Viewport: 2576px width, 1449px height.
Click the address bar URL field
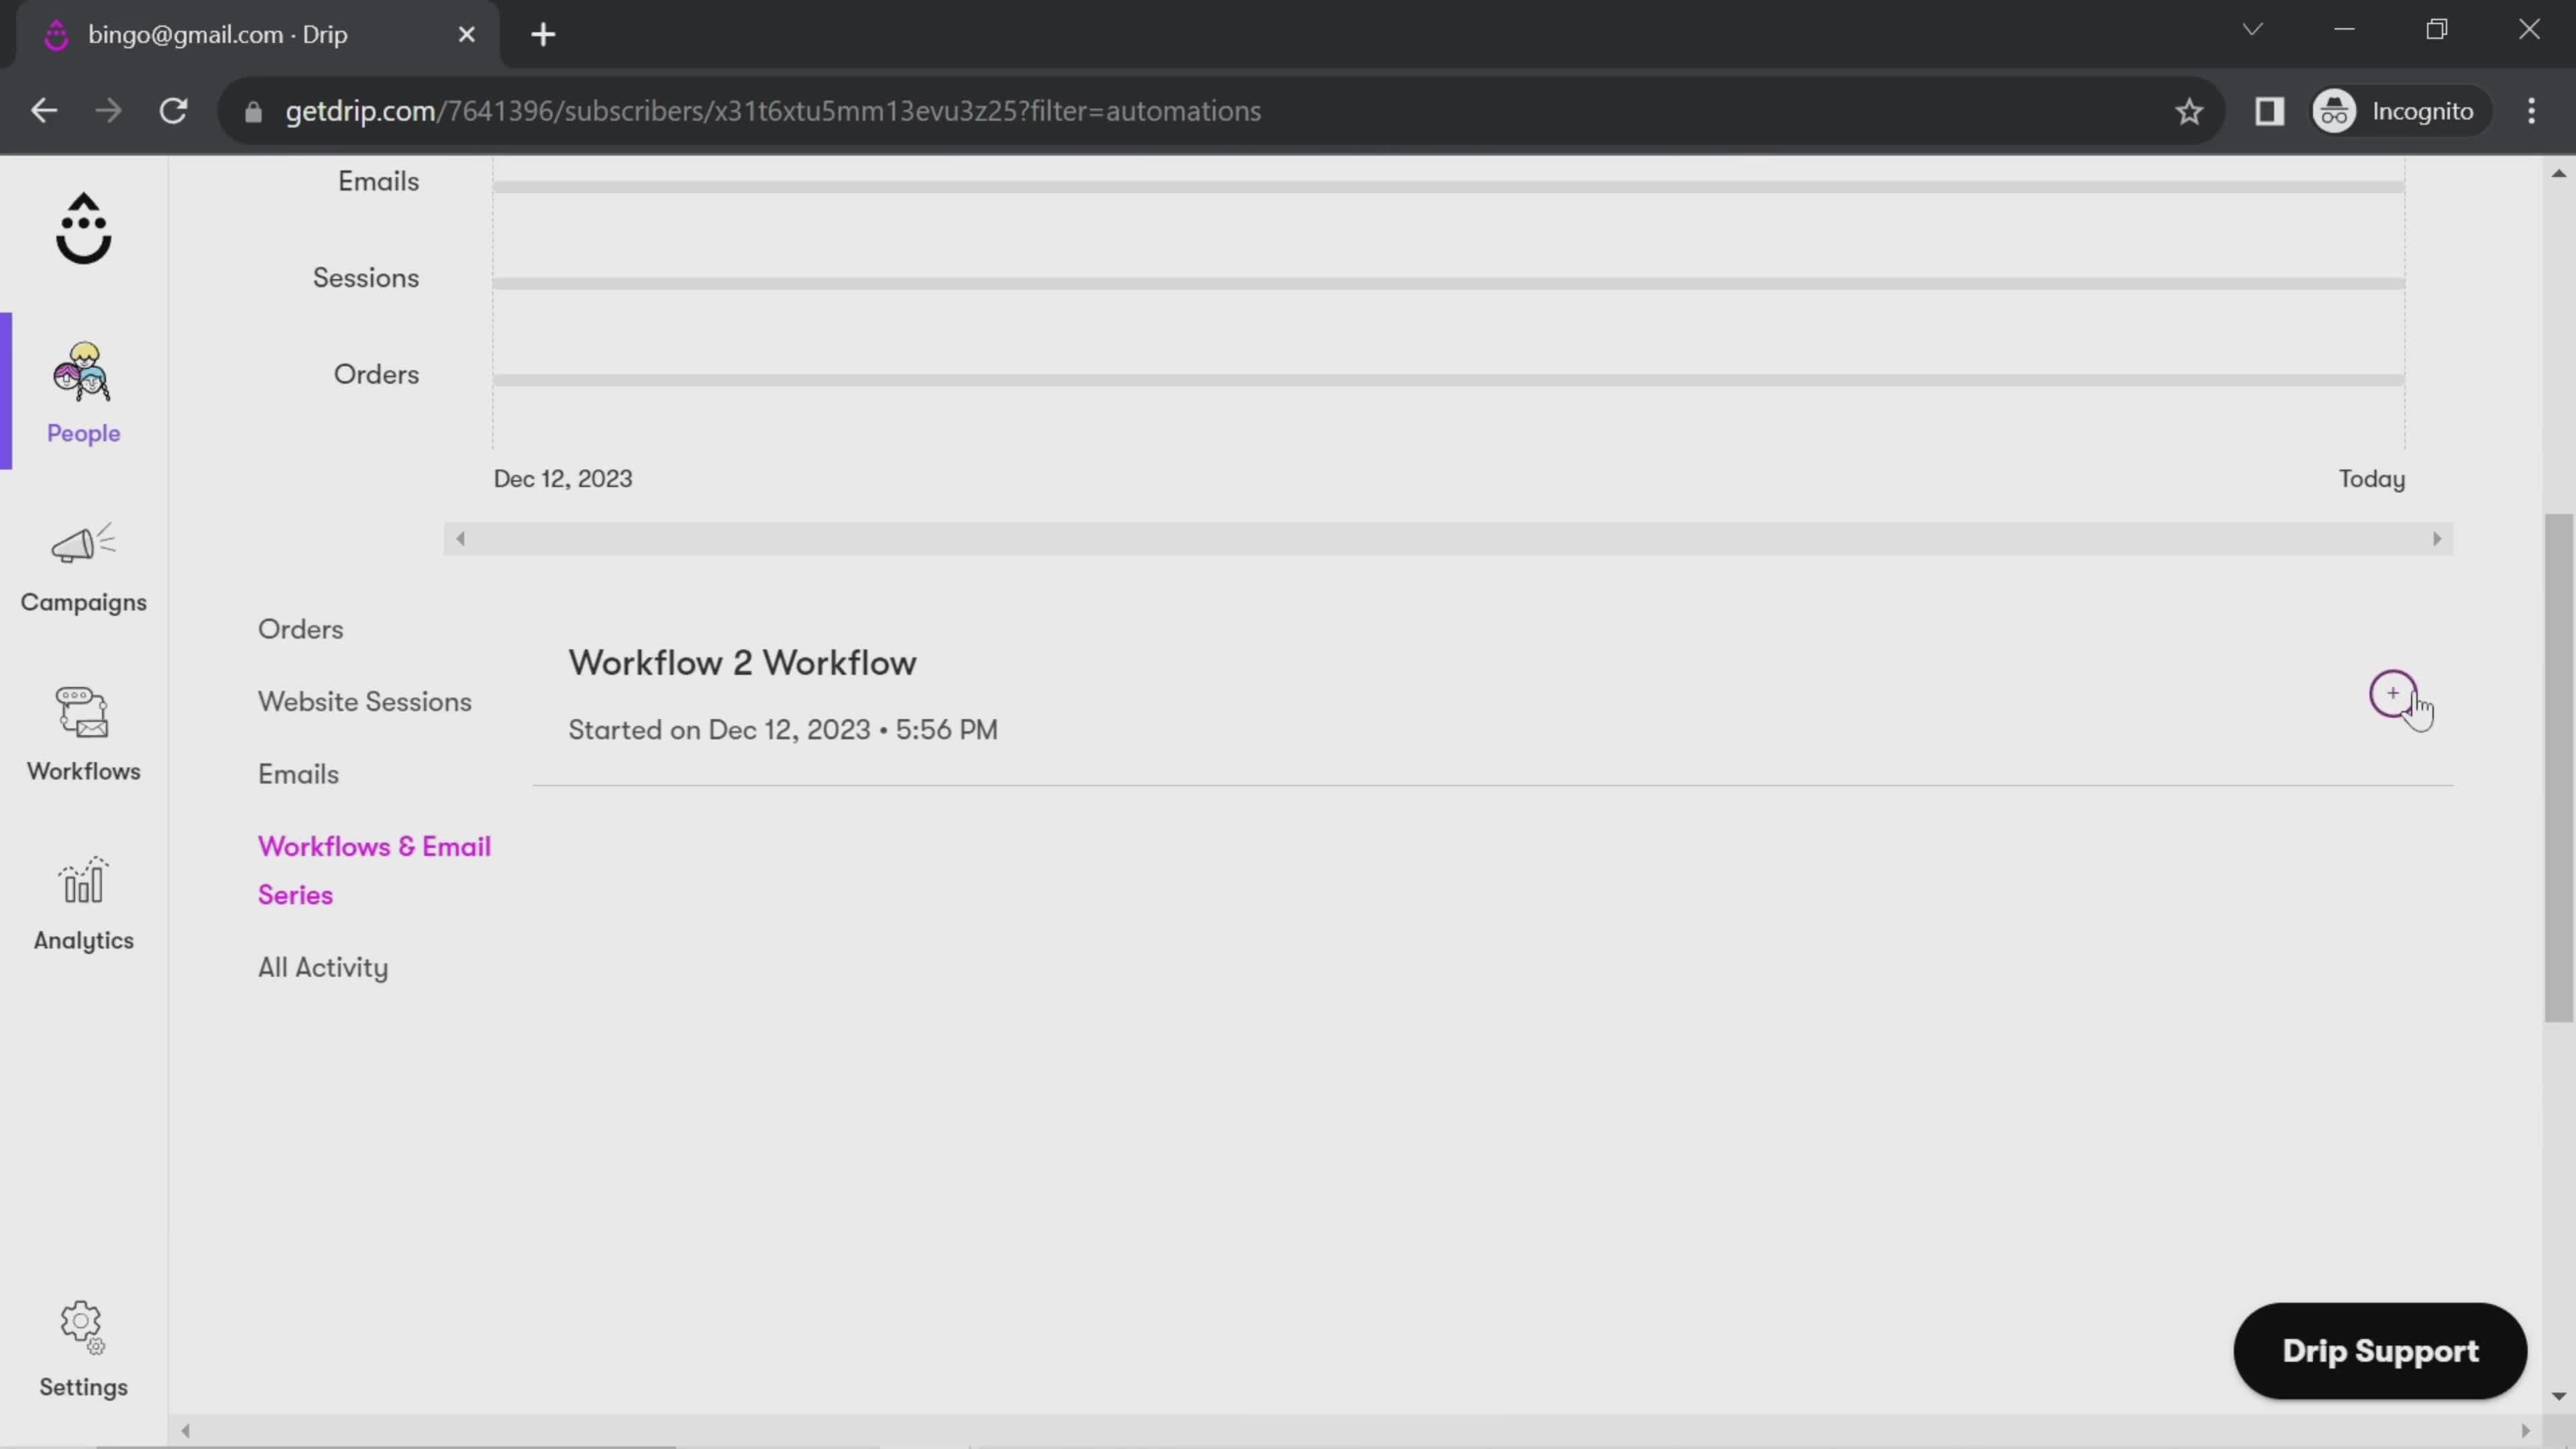[773, 110]
